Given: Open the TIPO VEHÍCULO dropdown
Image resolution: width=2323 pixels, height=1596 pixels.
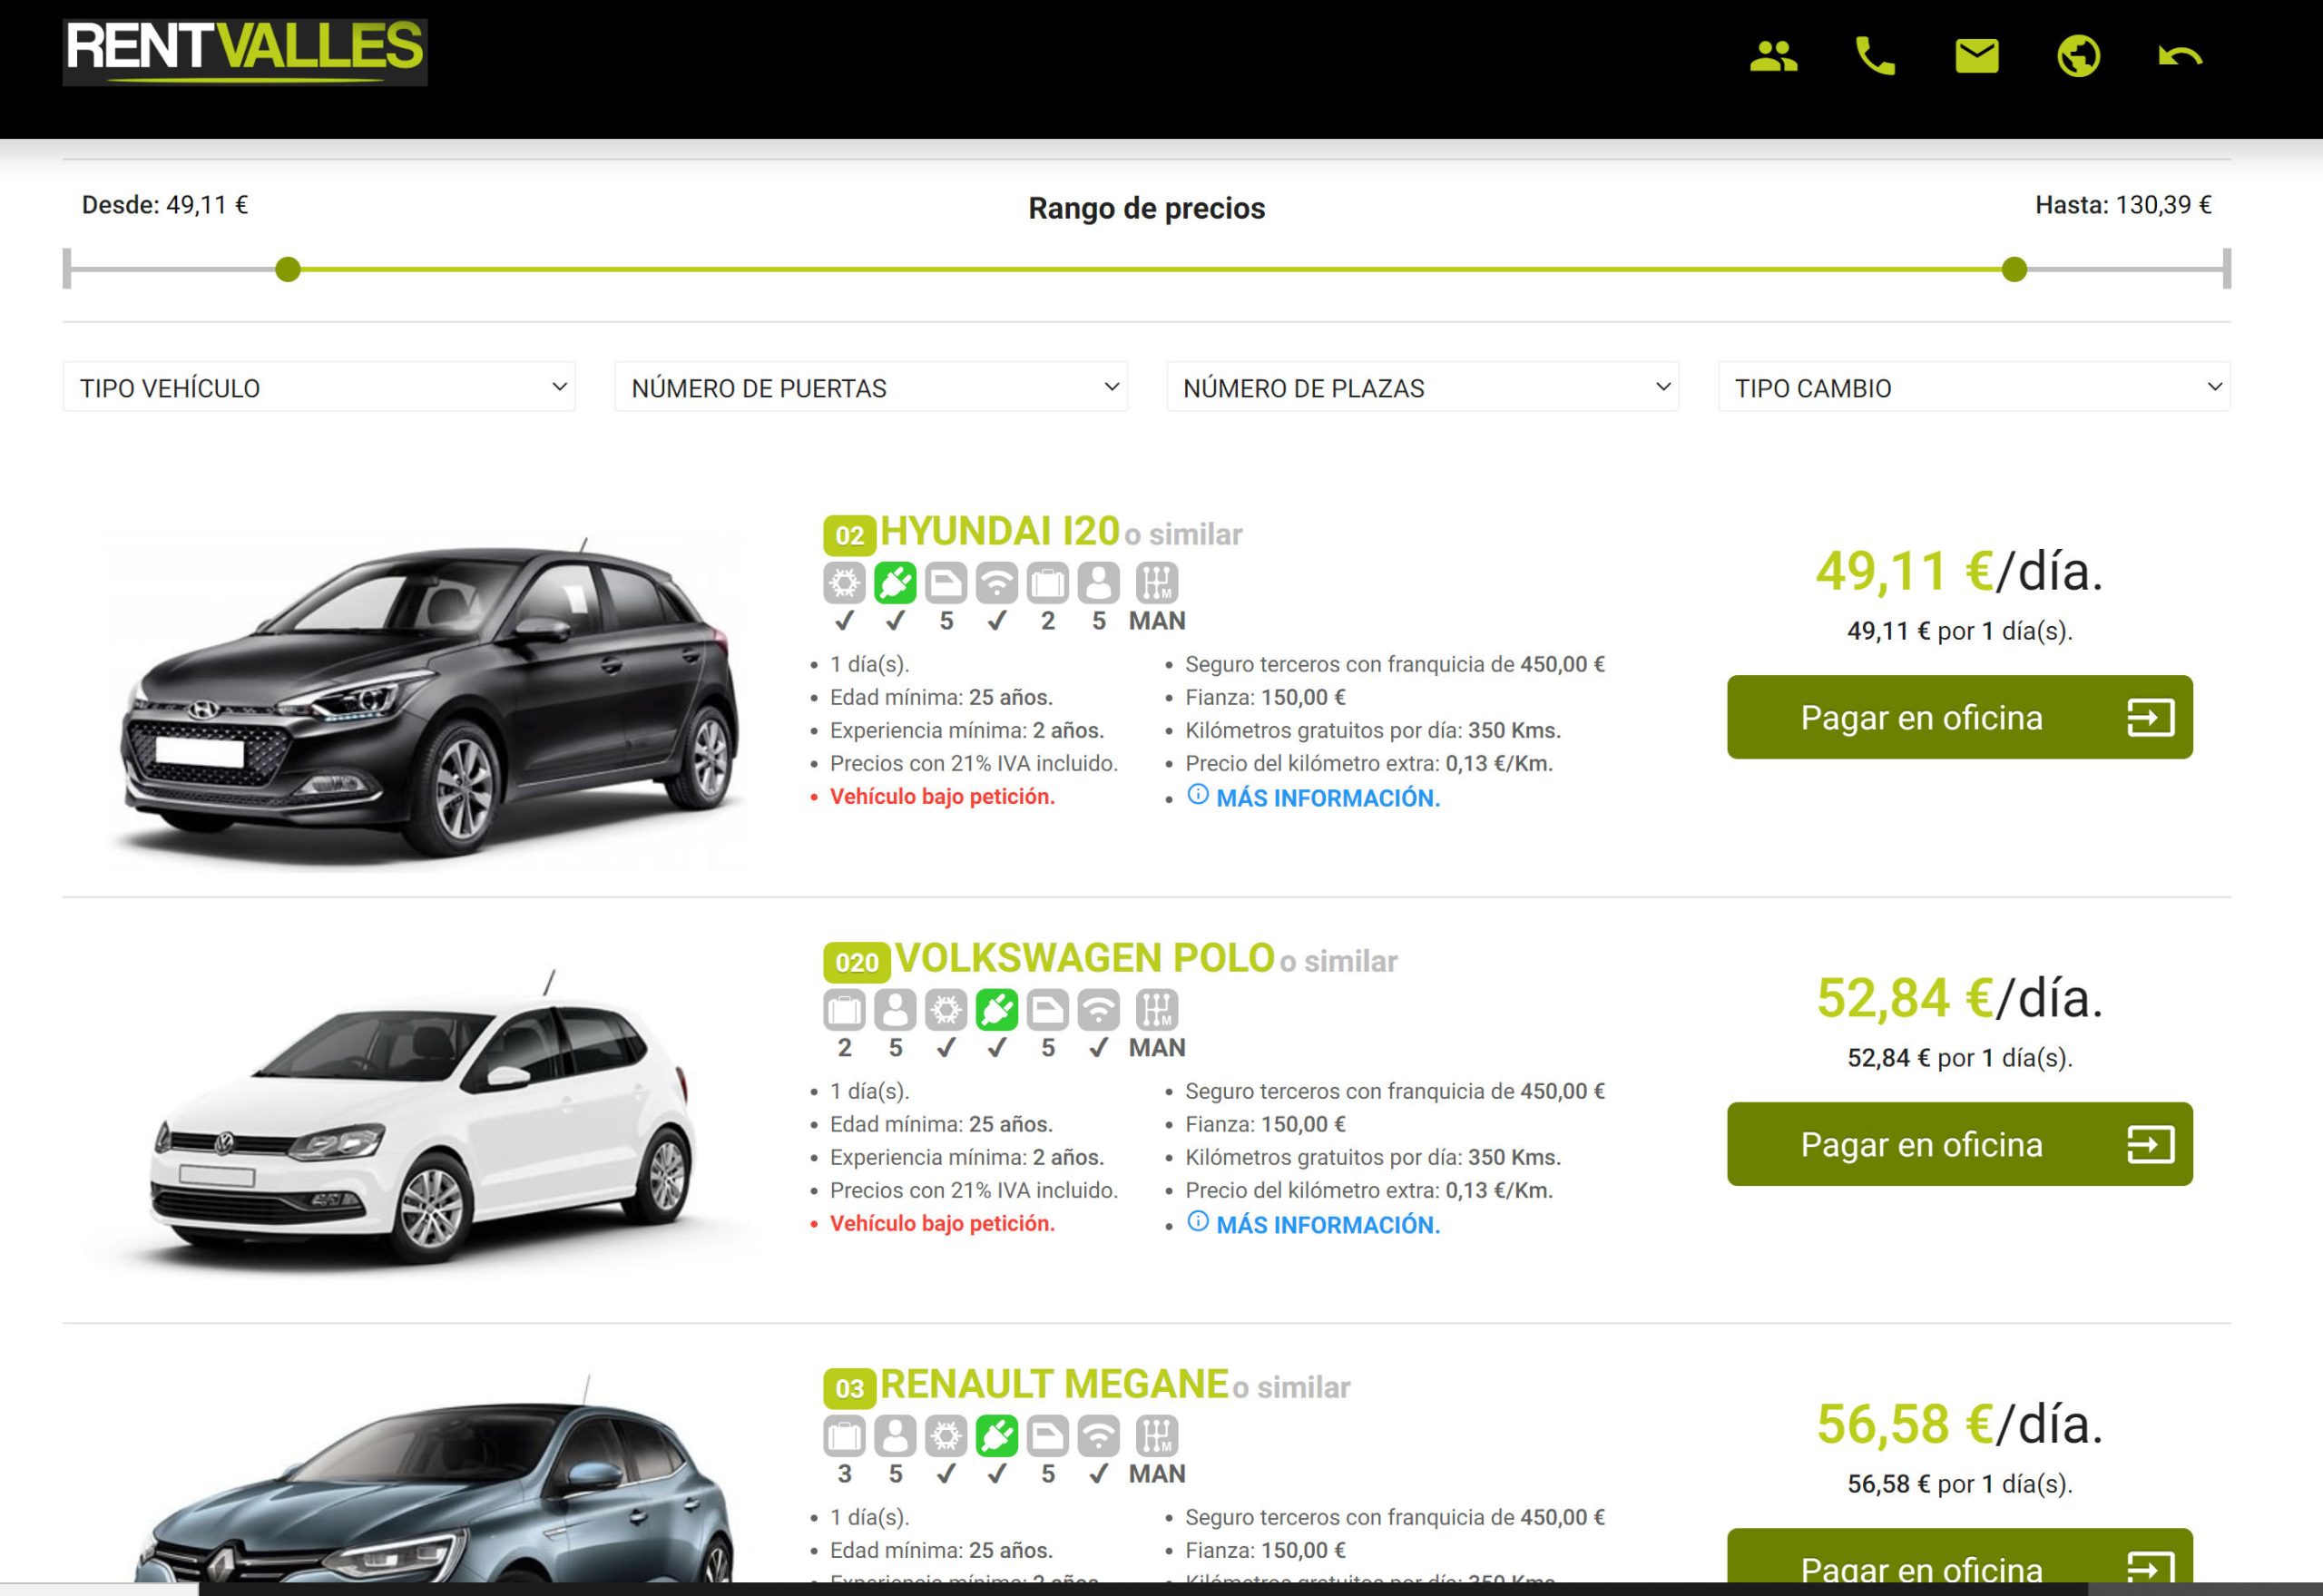Looking at the screenshot, I should [x=319, y=387].
